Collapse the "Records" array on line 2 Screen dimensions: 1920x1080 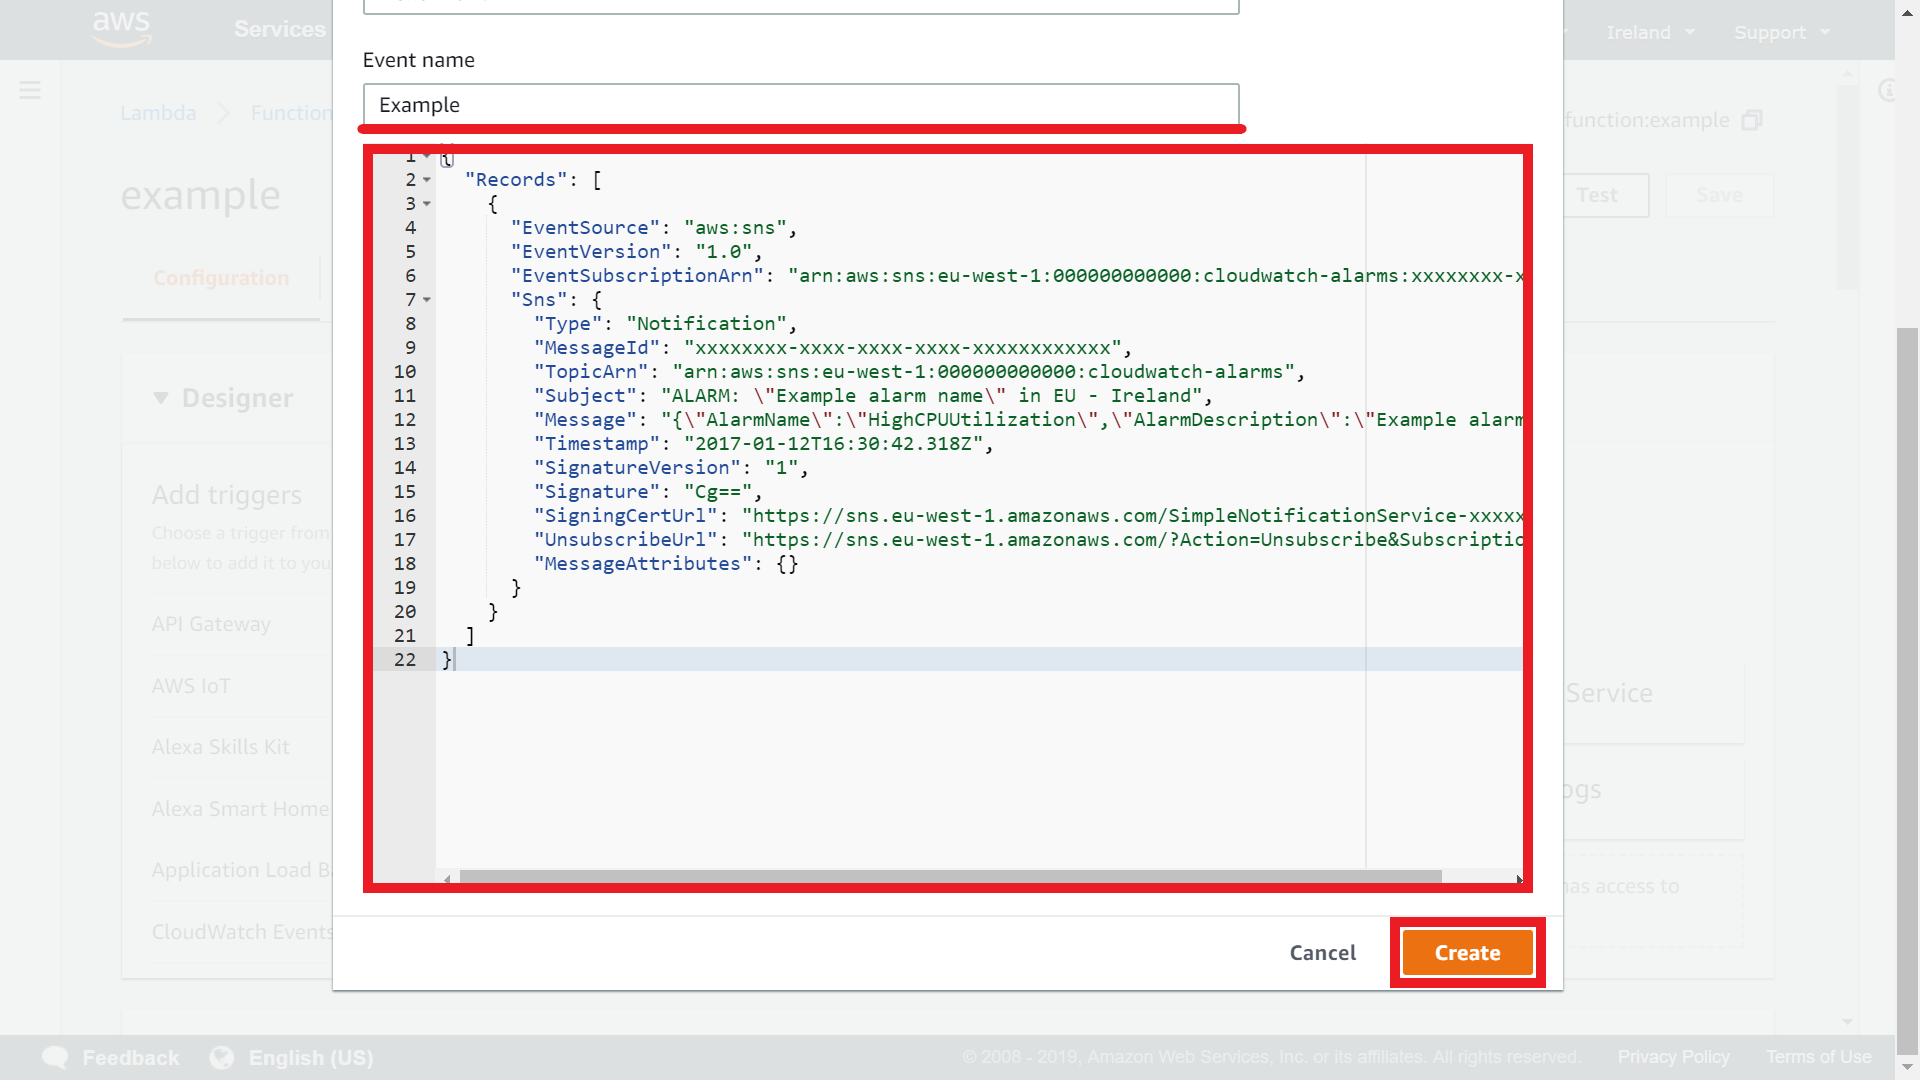(427, 180)
